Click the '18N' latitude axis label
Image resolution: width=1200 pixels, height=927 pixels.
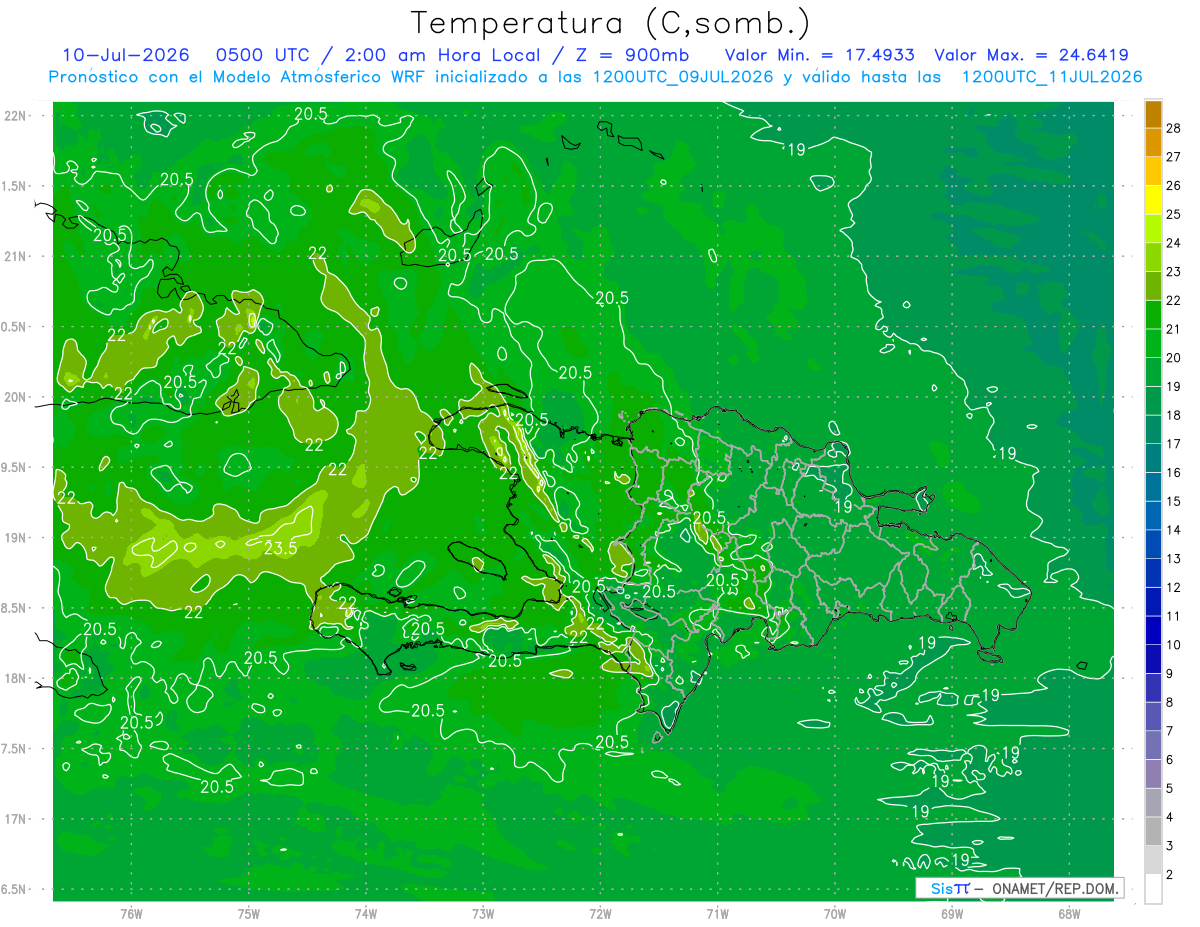pyautogui.click(x=13, y=678)
